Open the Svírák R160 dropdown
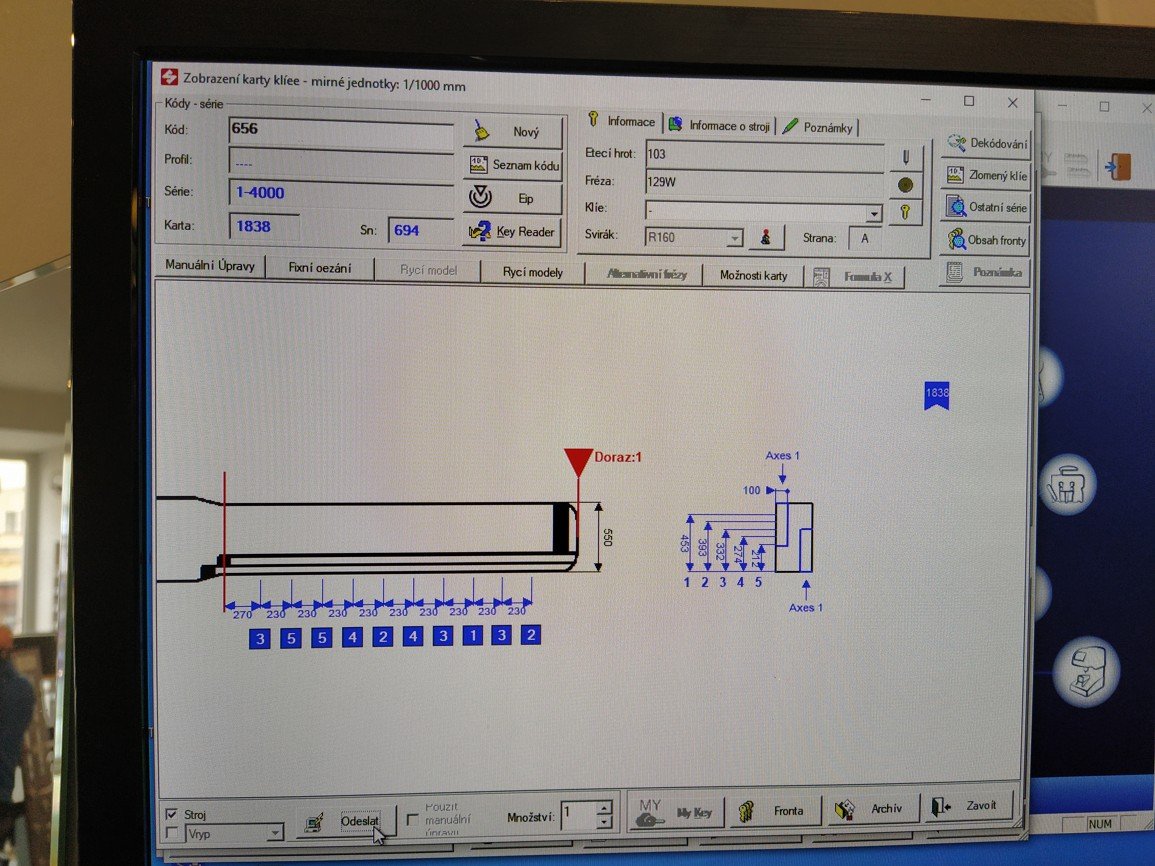 click(735, 238)
